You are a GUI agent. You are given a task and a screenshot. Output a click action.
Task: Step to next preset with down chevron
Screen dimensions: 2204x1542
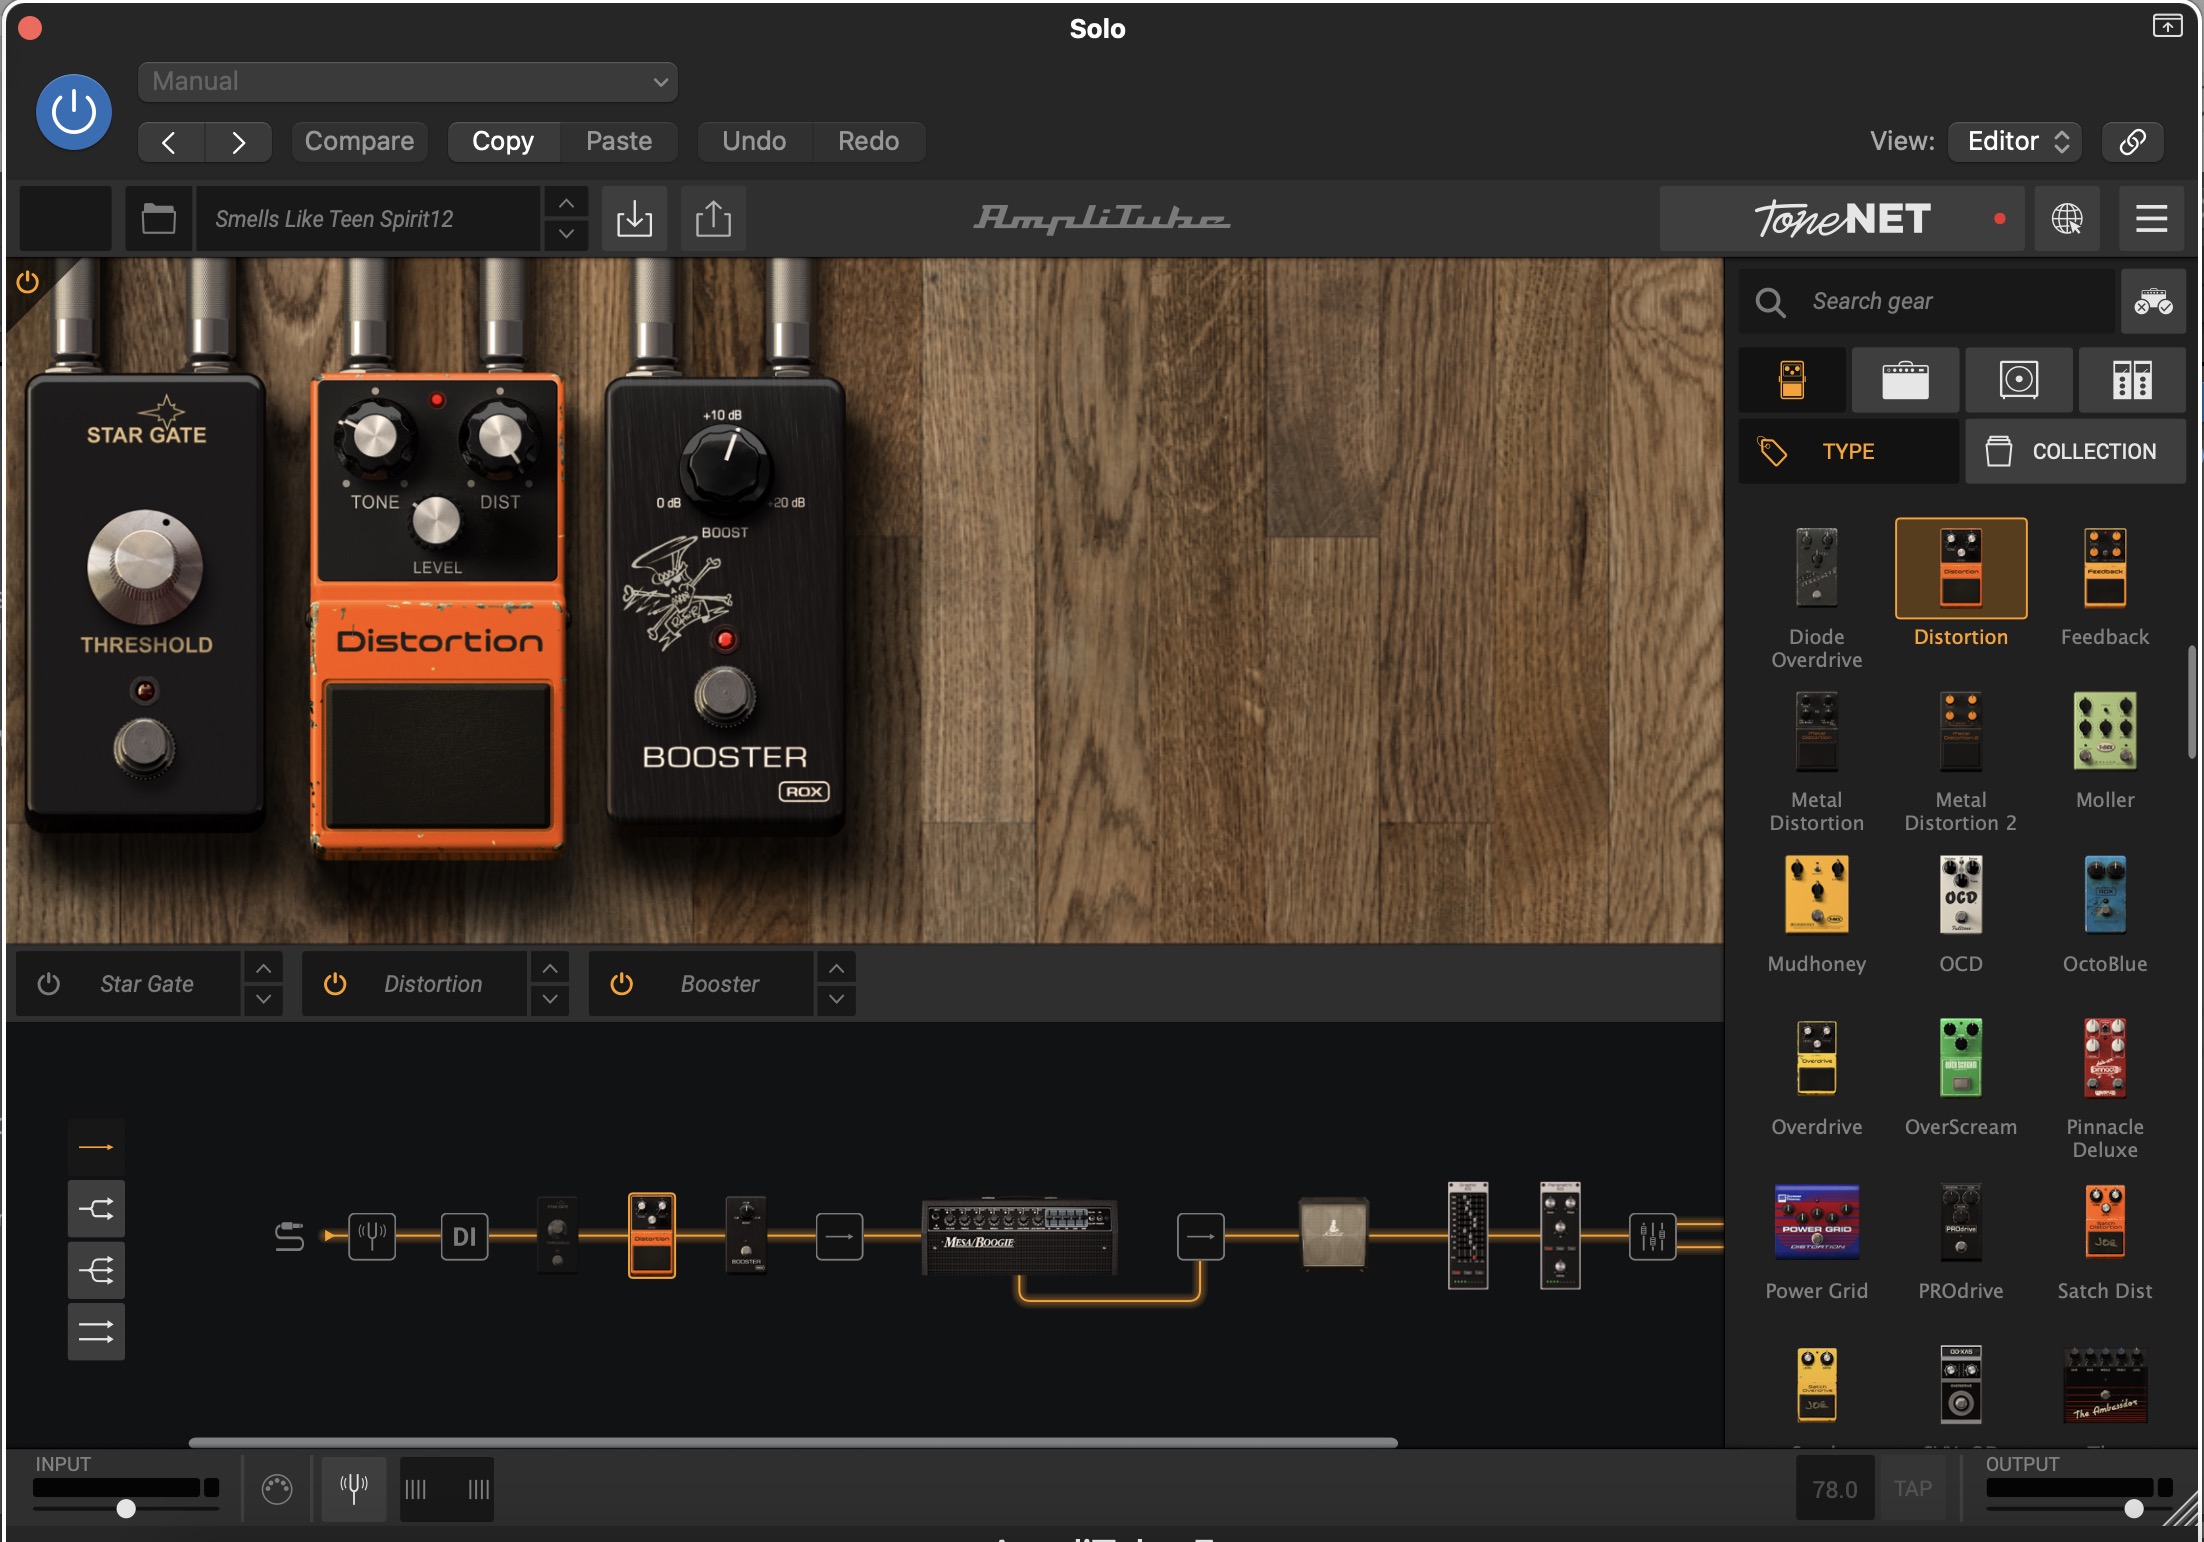[566, 234]
